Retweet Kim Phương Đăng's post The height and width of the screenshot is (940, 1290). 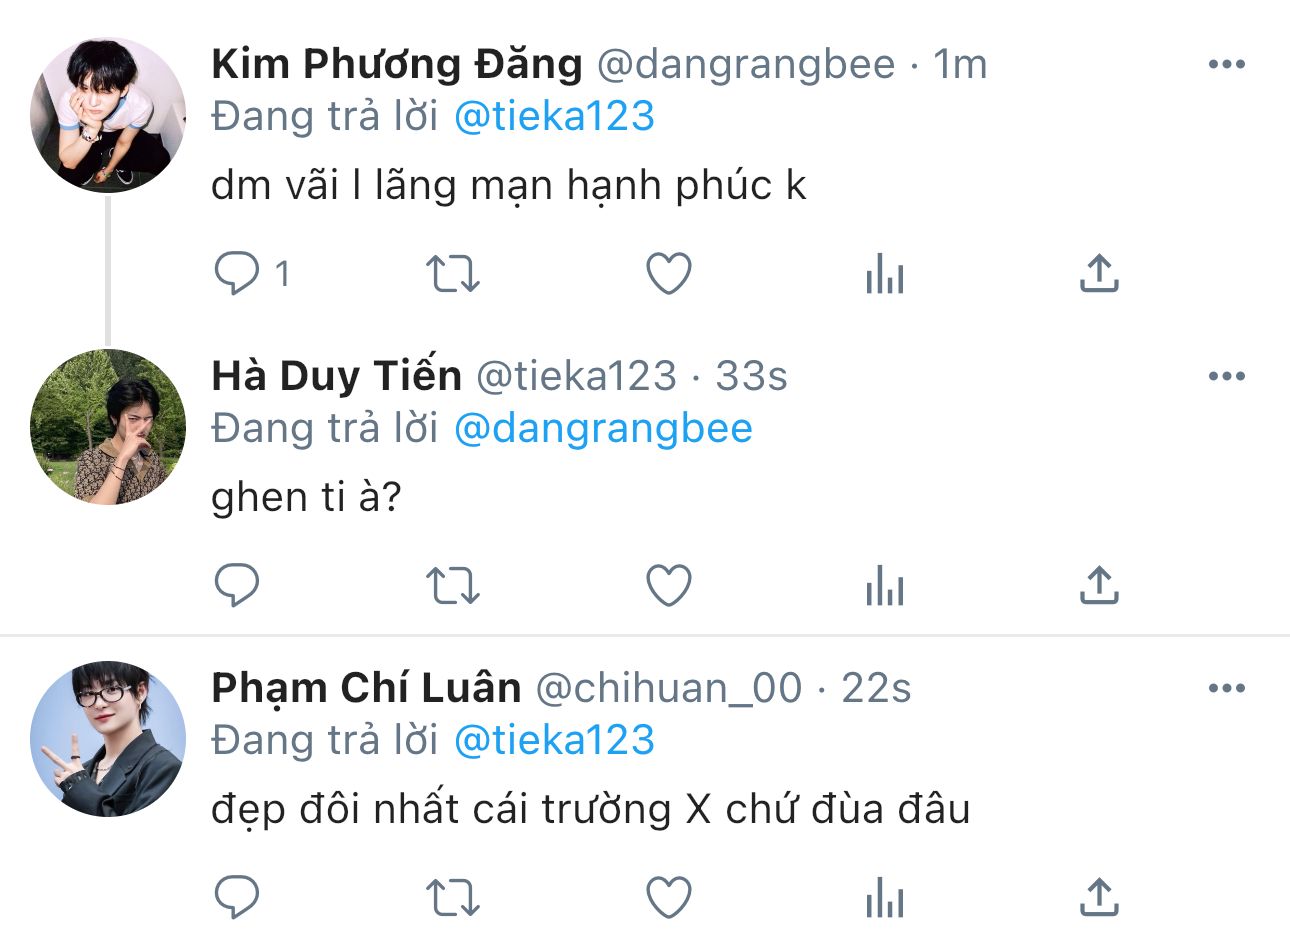pos(453,273)
